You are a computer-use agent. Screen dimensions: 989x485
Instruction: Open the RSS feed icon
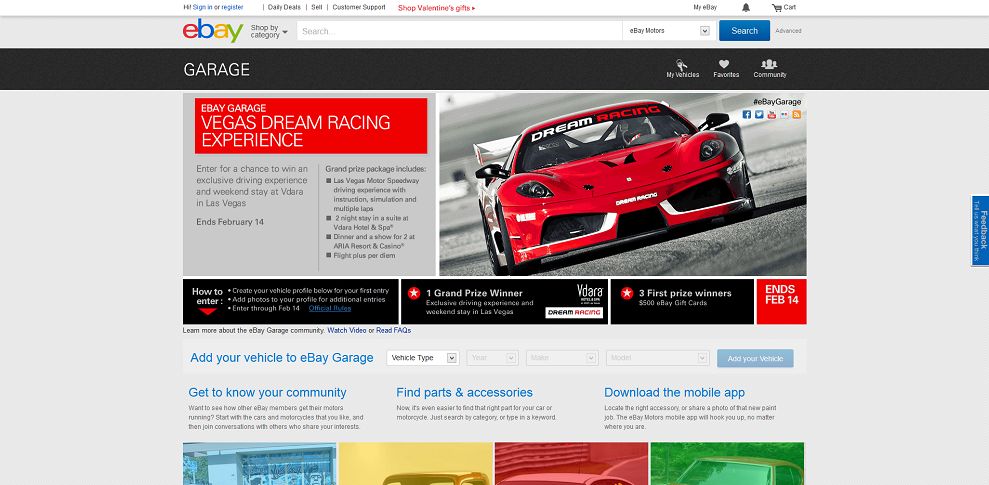(x=797, y=114)
